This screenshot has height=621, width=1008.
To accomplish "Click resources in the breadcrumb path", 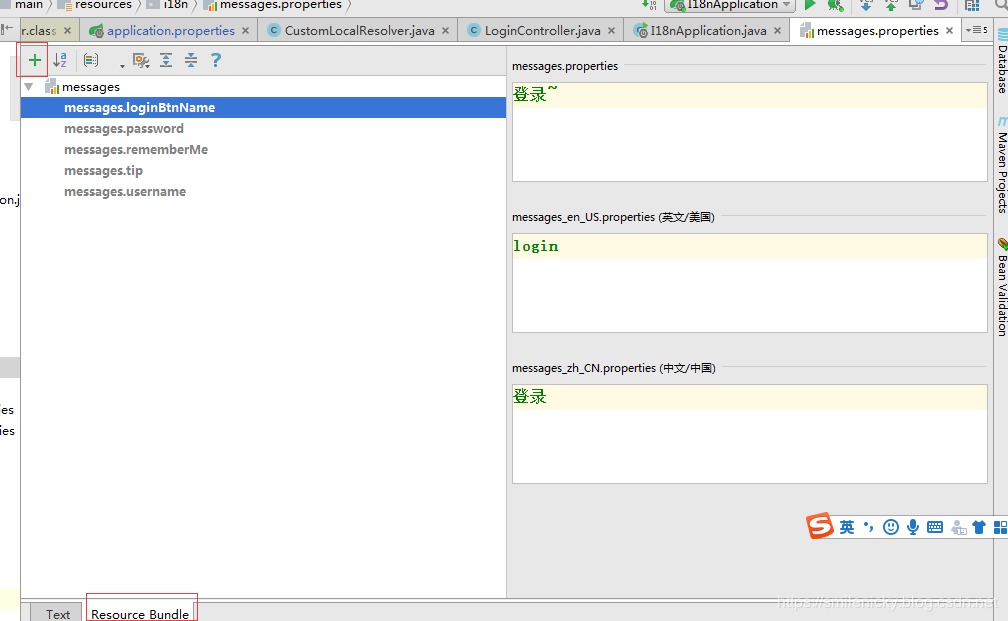I will click(103, 5).
